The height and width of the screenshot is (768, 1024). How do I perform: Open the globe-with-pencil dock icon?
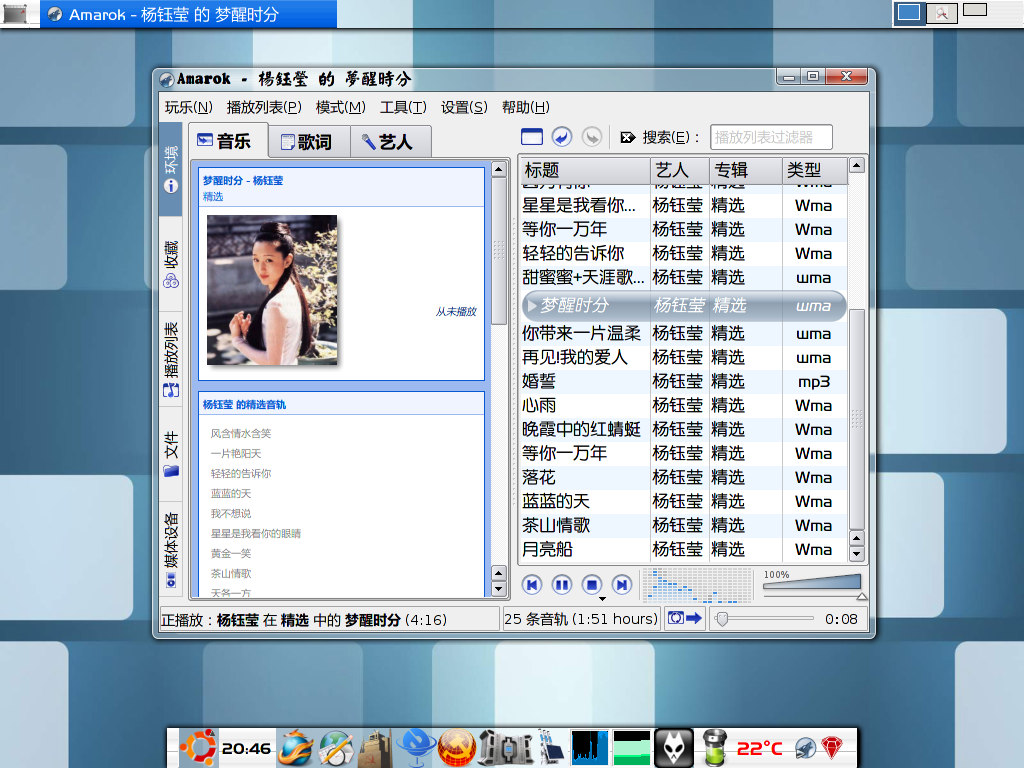point(336,748)
